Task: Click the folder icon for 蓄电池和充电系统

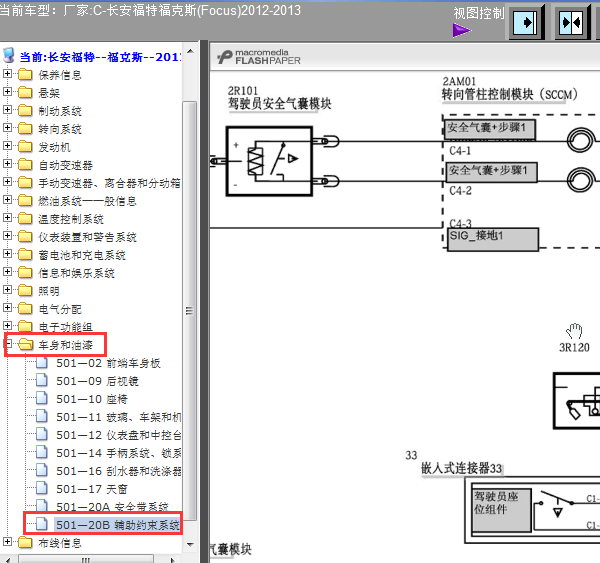Action: (x=25, y=255)
